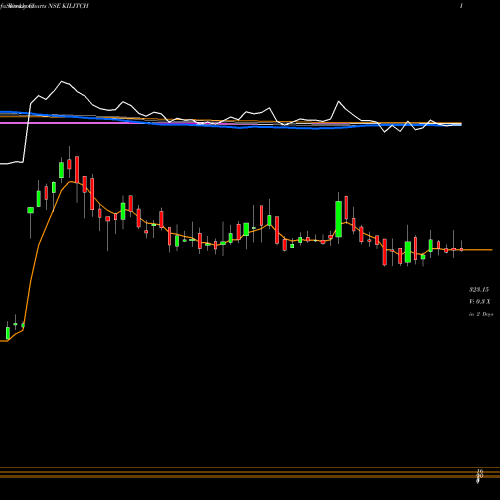Viewport: 500px width, 500px height.
Task: Click the price value ending in .15
Action: (x=479, y=290)
